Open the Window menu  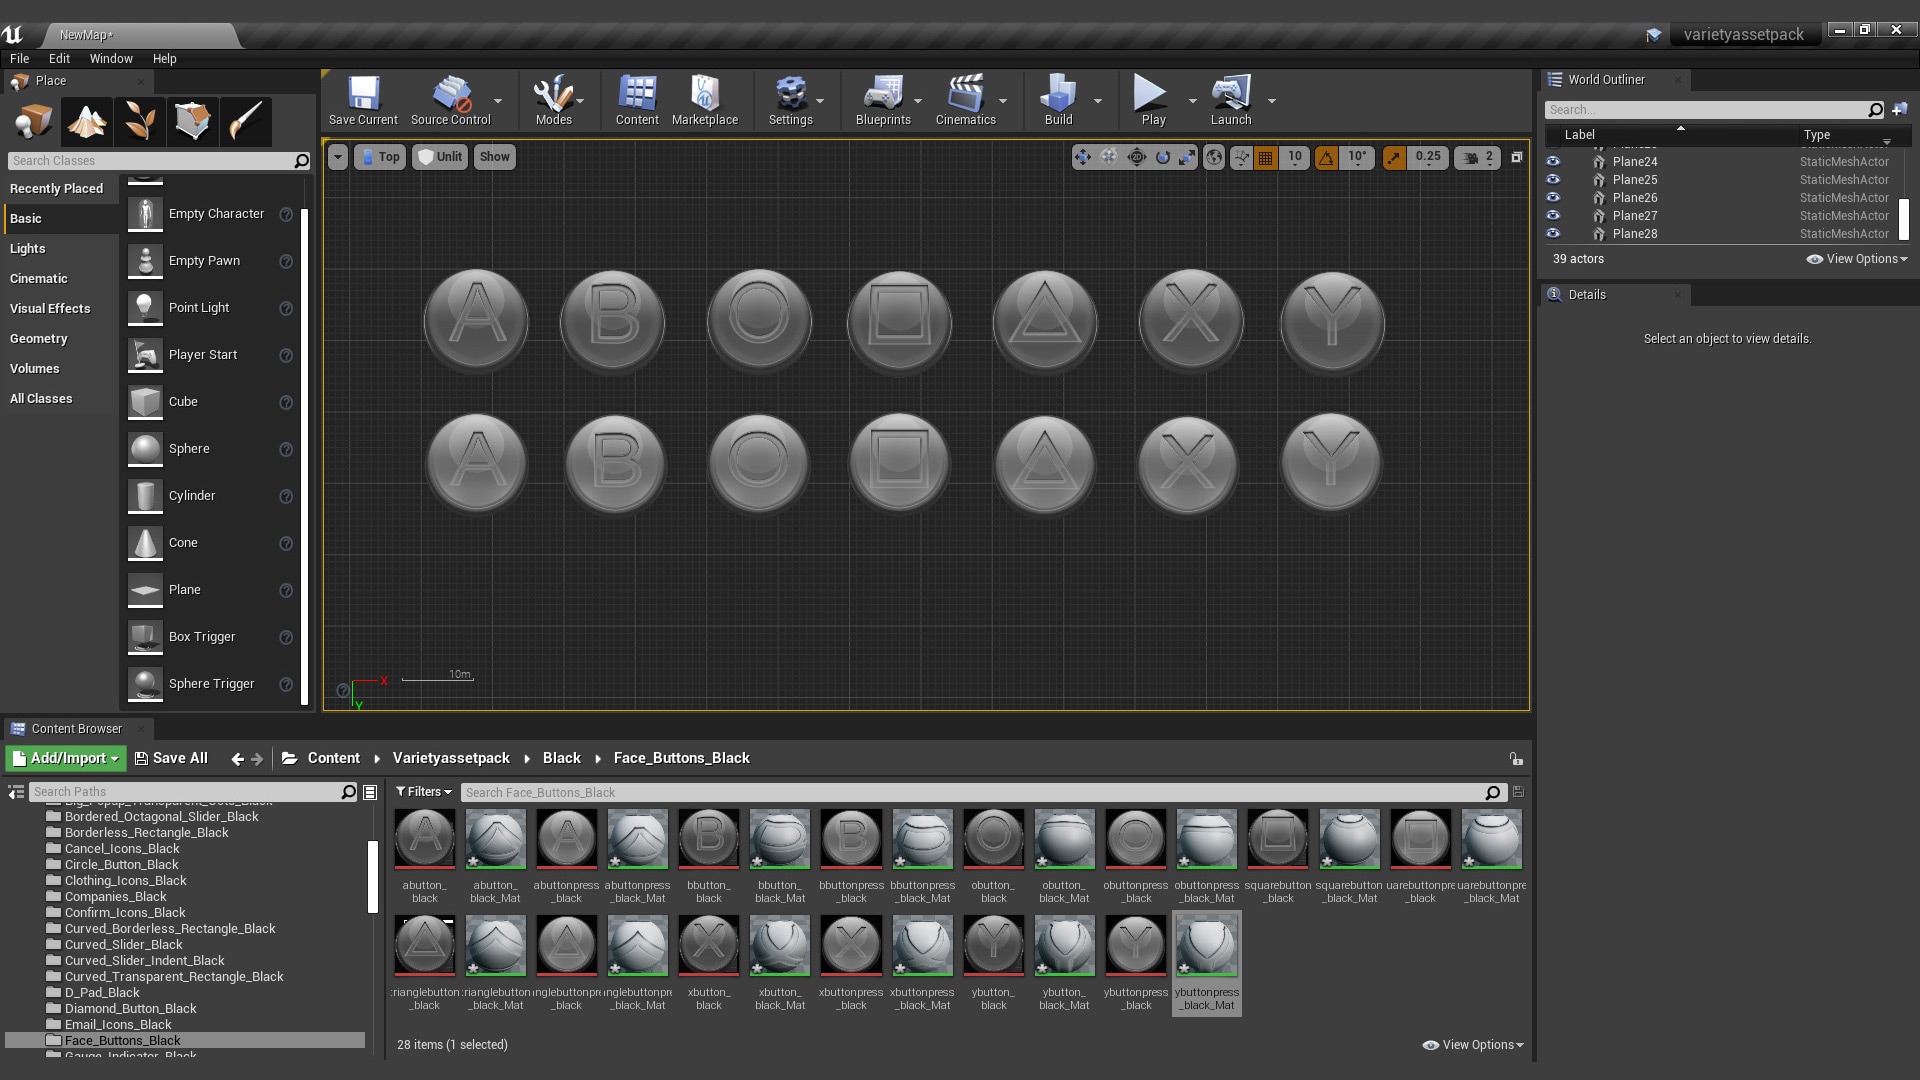(x=111, y=58)
